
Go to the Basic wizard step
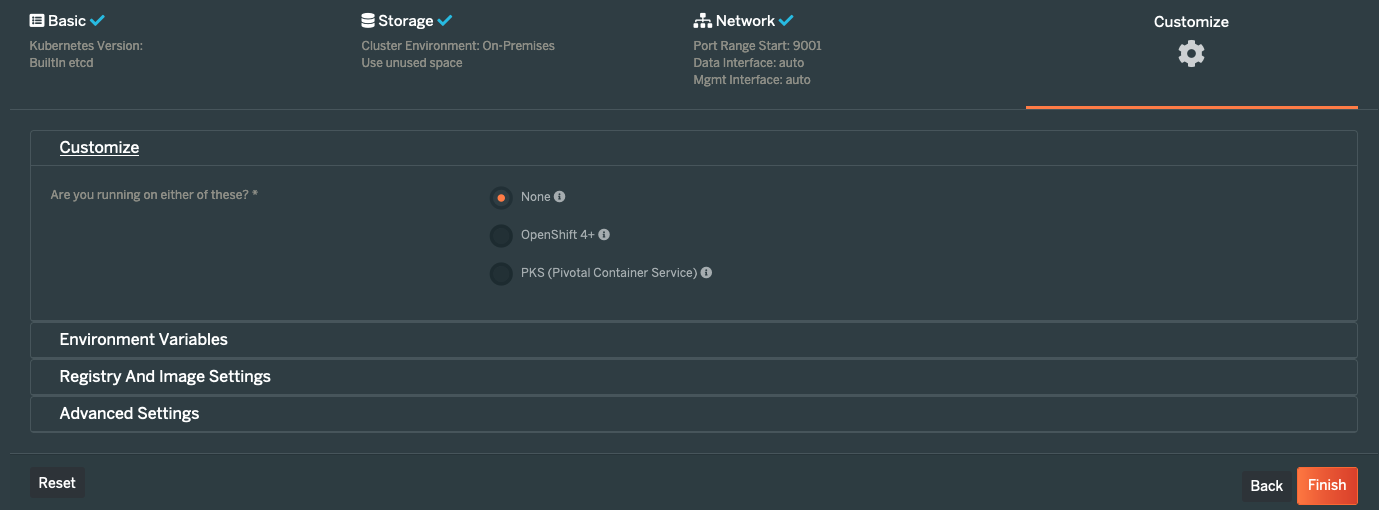pos(68,20)
